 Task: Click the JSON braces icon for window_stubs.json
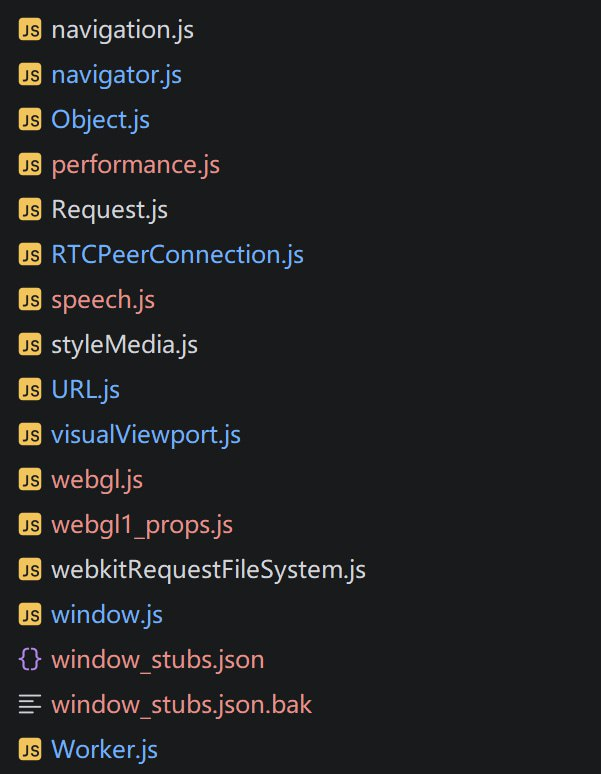[x=30, y=660]
